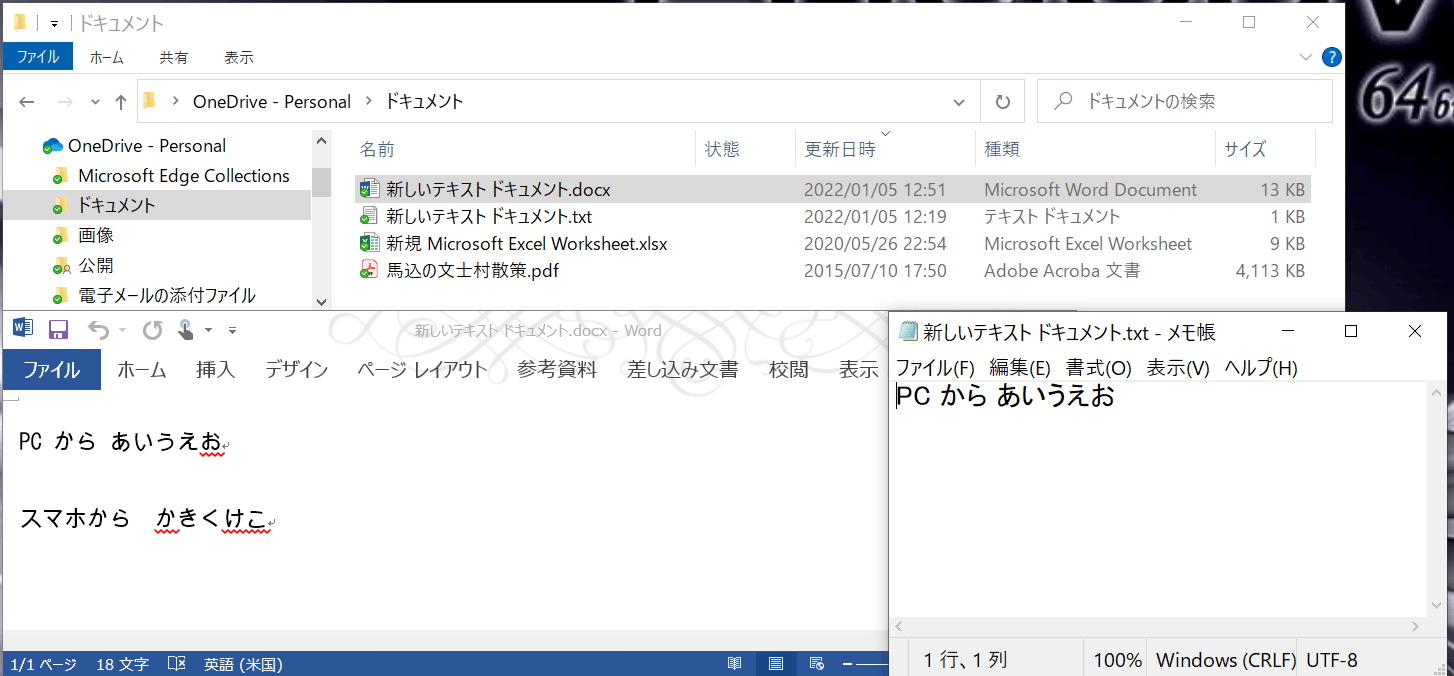Screen dimensions: 1454x676
Task: Click OneDrive - Personal in the address bar
Action: (272, 101)
